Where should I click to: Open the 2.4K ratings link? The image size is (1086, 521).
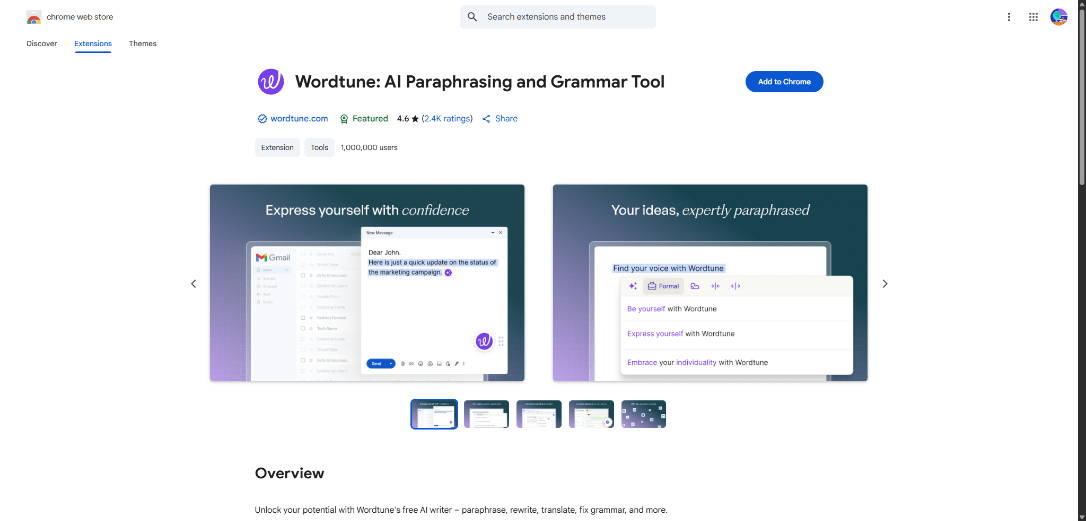[x=447, y=118]
